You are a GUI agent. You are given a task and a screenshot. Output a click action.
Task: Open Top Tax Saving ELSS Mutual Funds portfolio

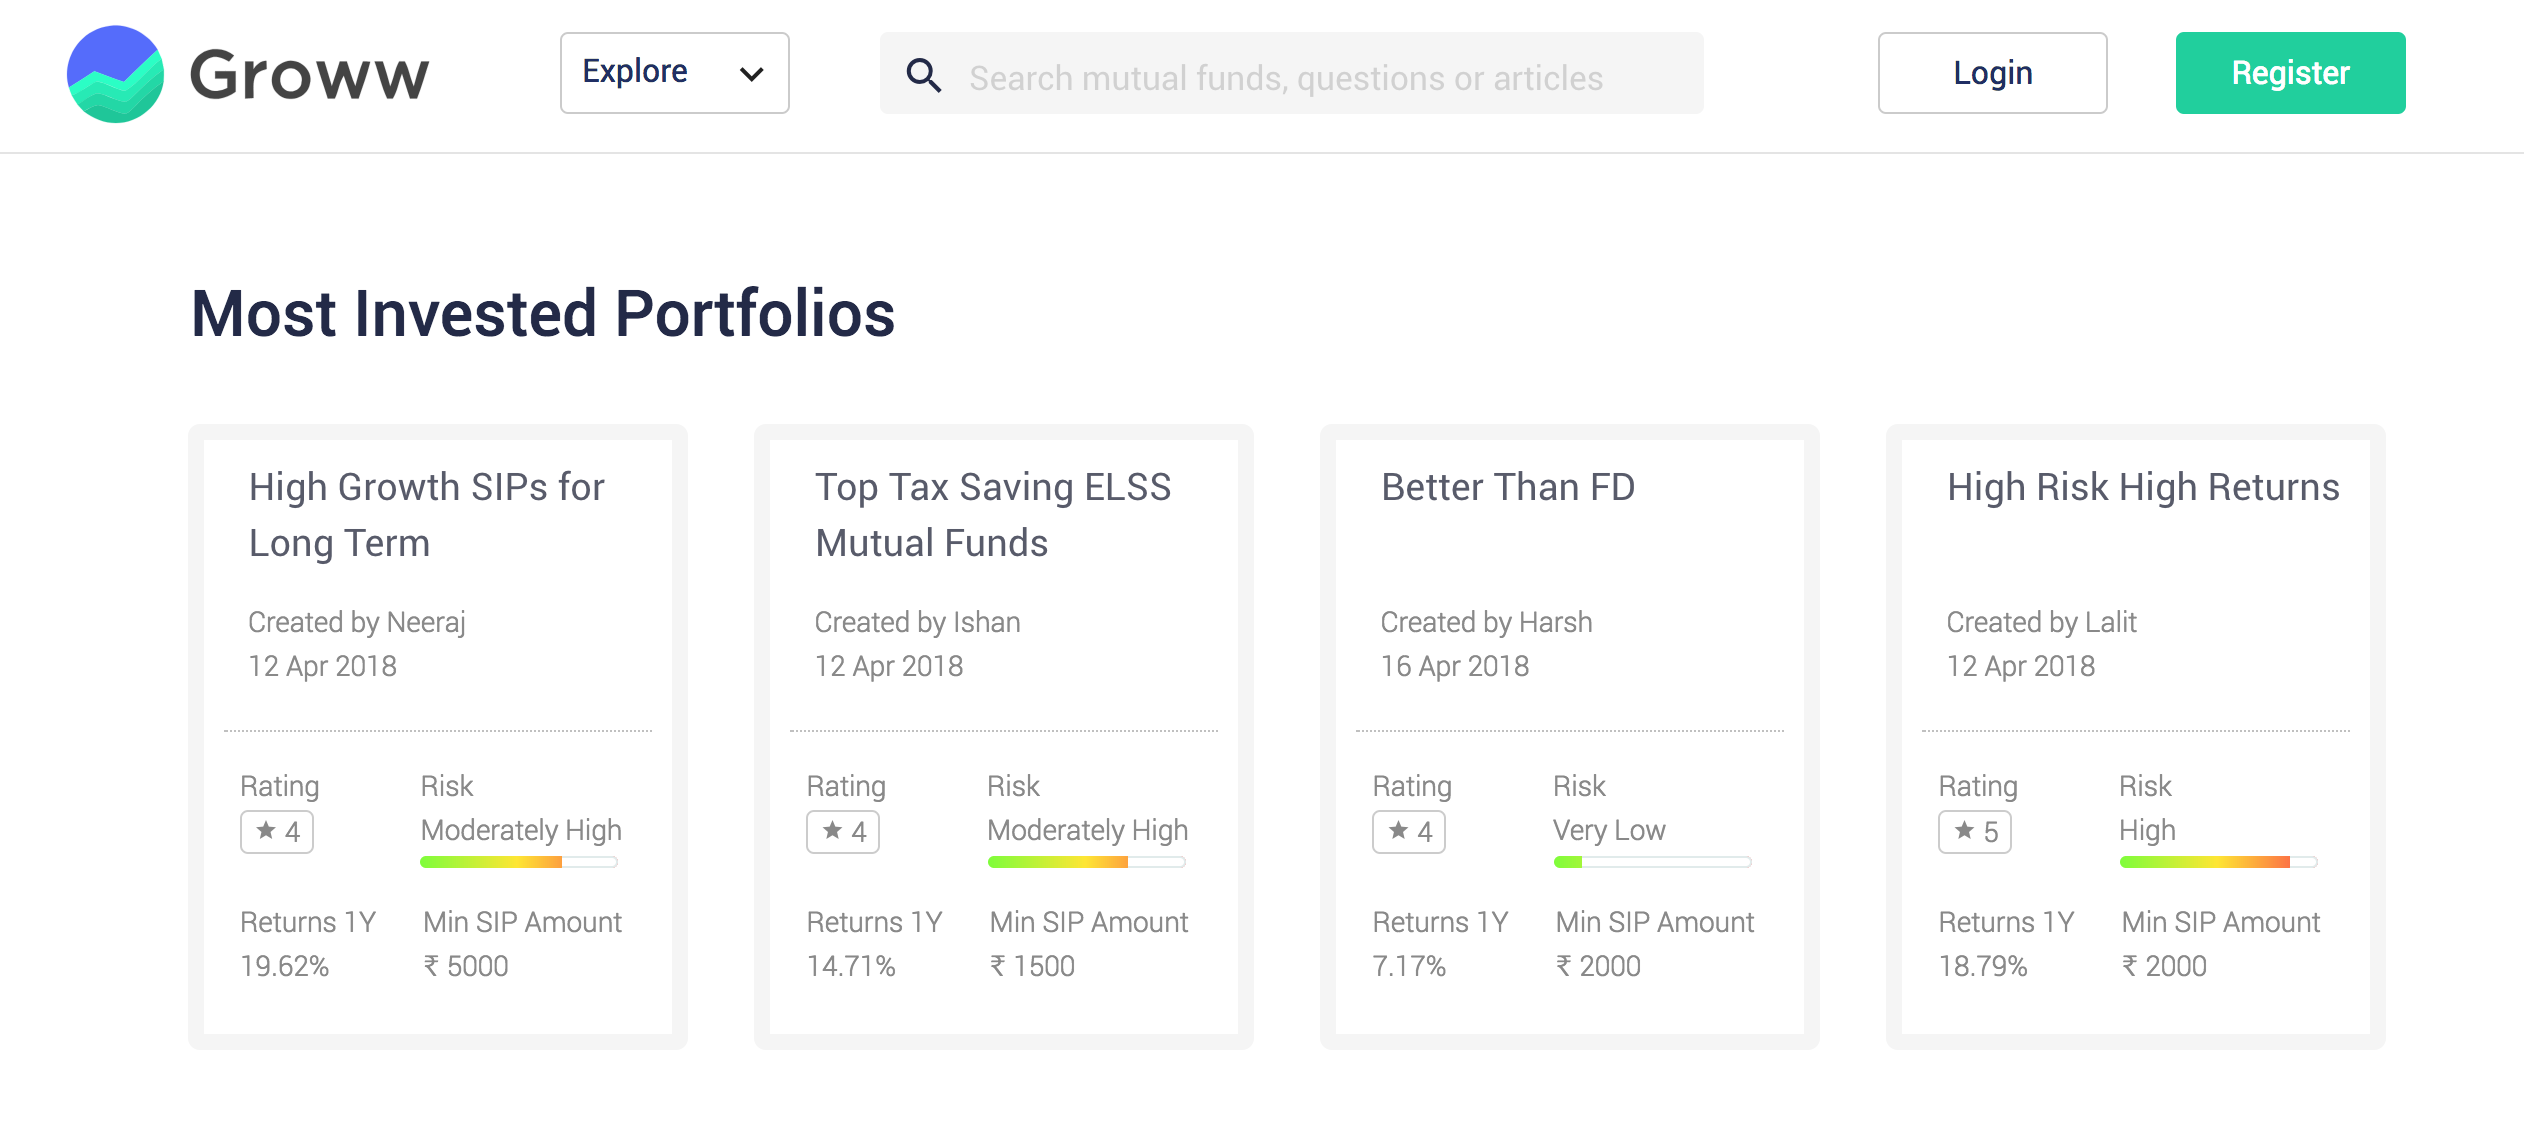click(x=993, y=514)
